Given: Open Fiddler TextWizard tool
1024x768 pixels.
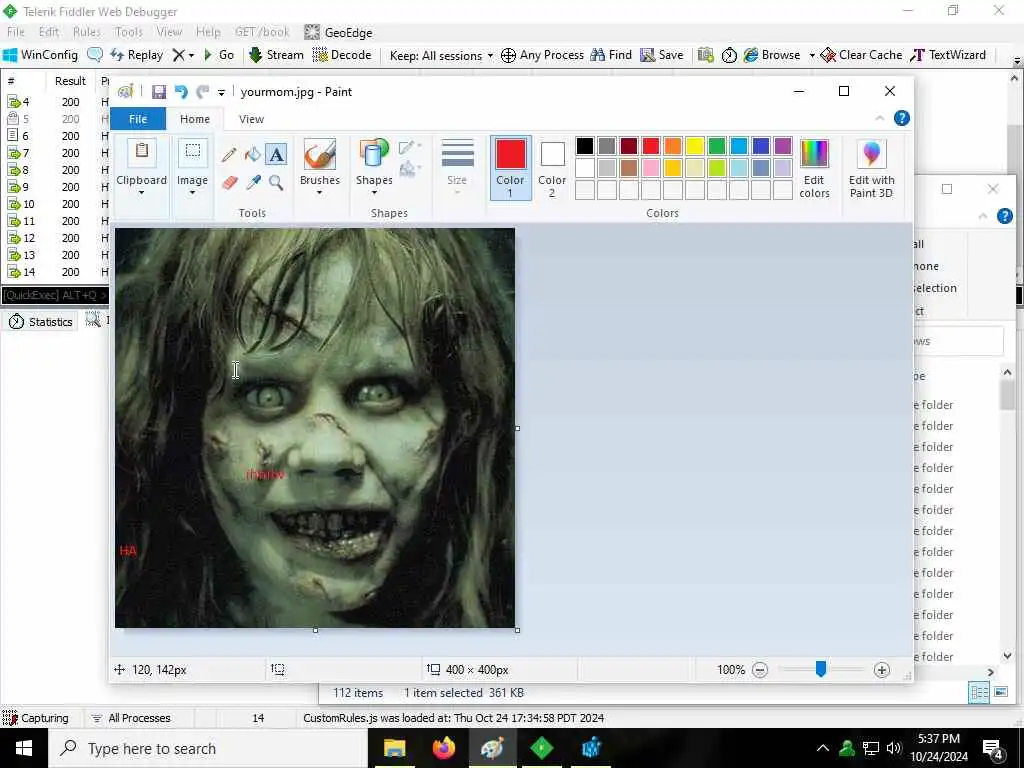Looking at the screenshot, I should tap(948, 55).
